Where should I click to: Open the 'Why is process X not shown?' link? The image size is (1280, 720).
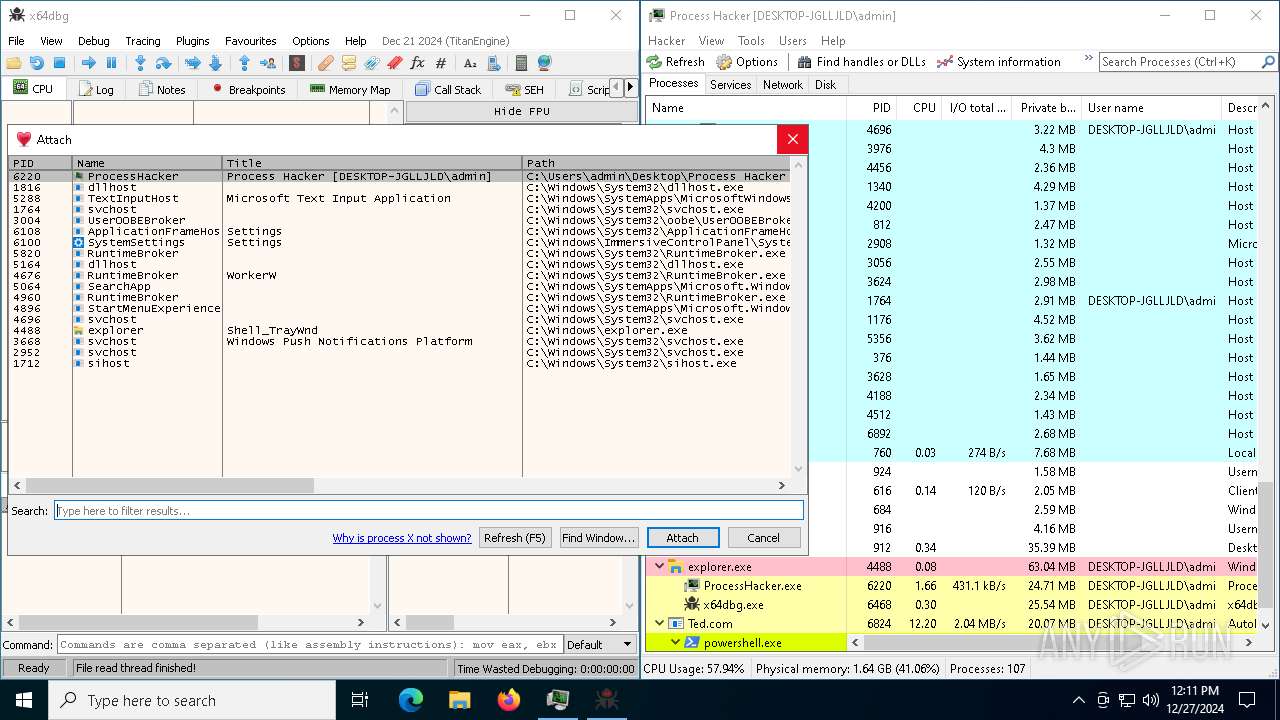click(402, 538)
